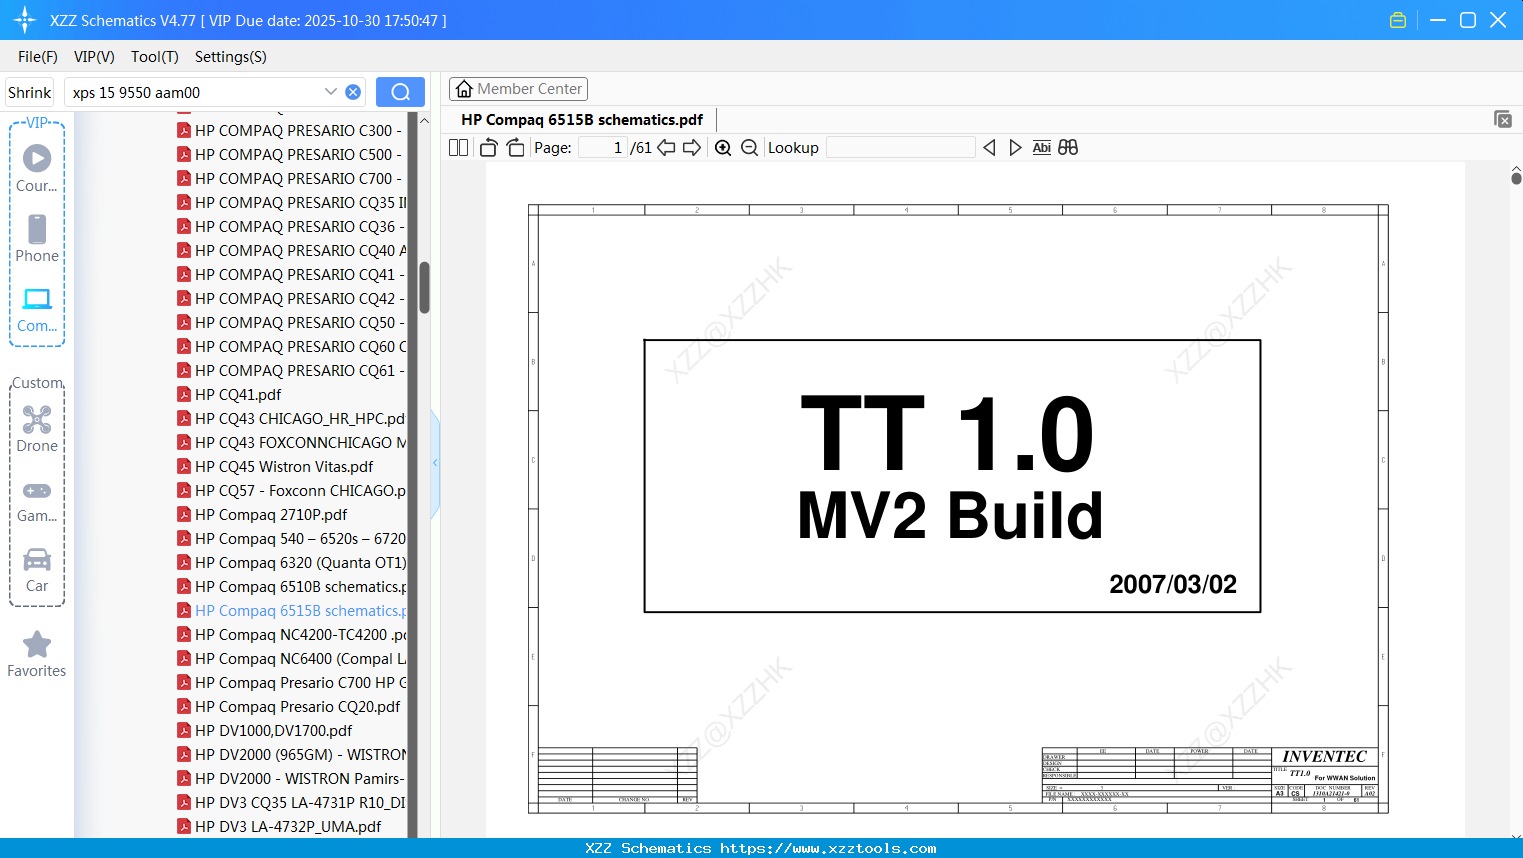Open HP COMPAQ PRESARIO C500 file
The image size is (1523, 858).
point(291,154)
